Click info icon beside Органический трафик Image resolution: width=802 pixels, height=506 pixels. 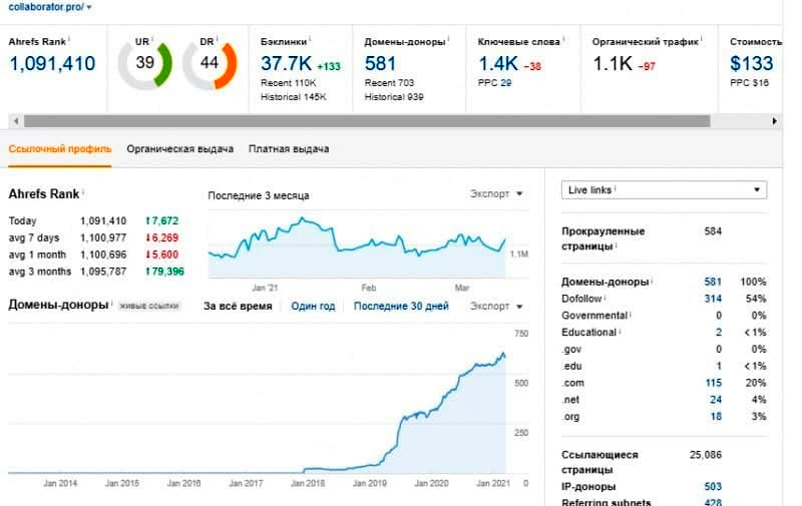[x=702, y=39]
